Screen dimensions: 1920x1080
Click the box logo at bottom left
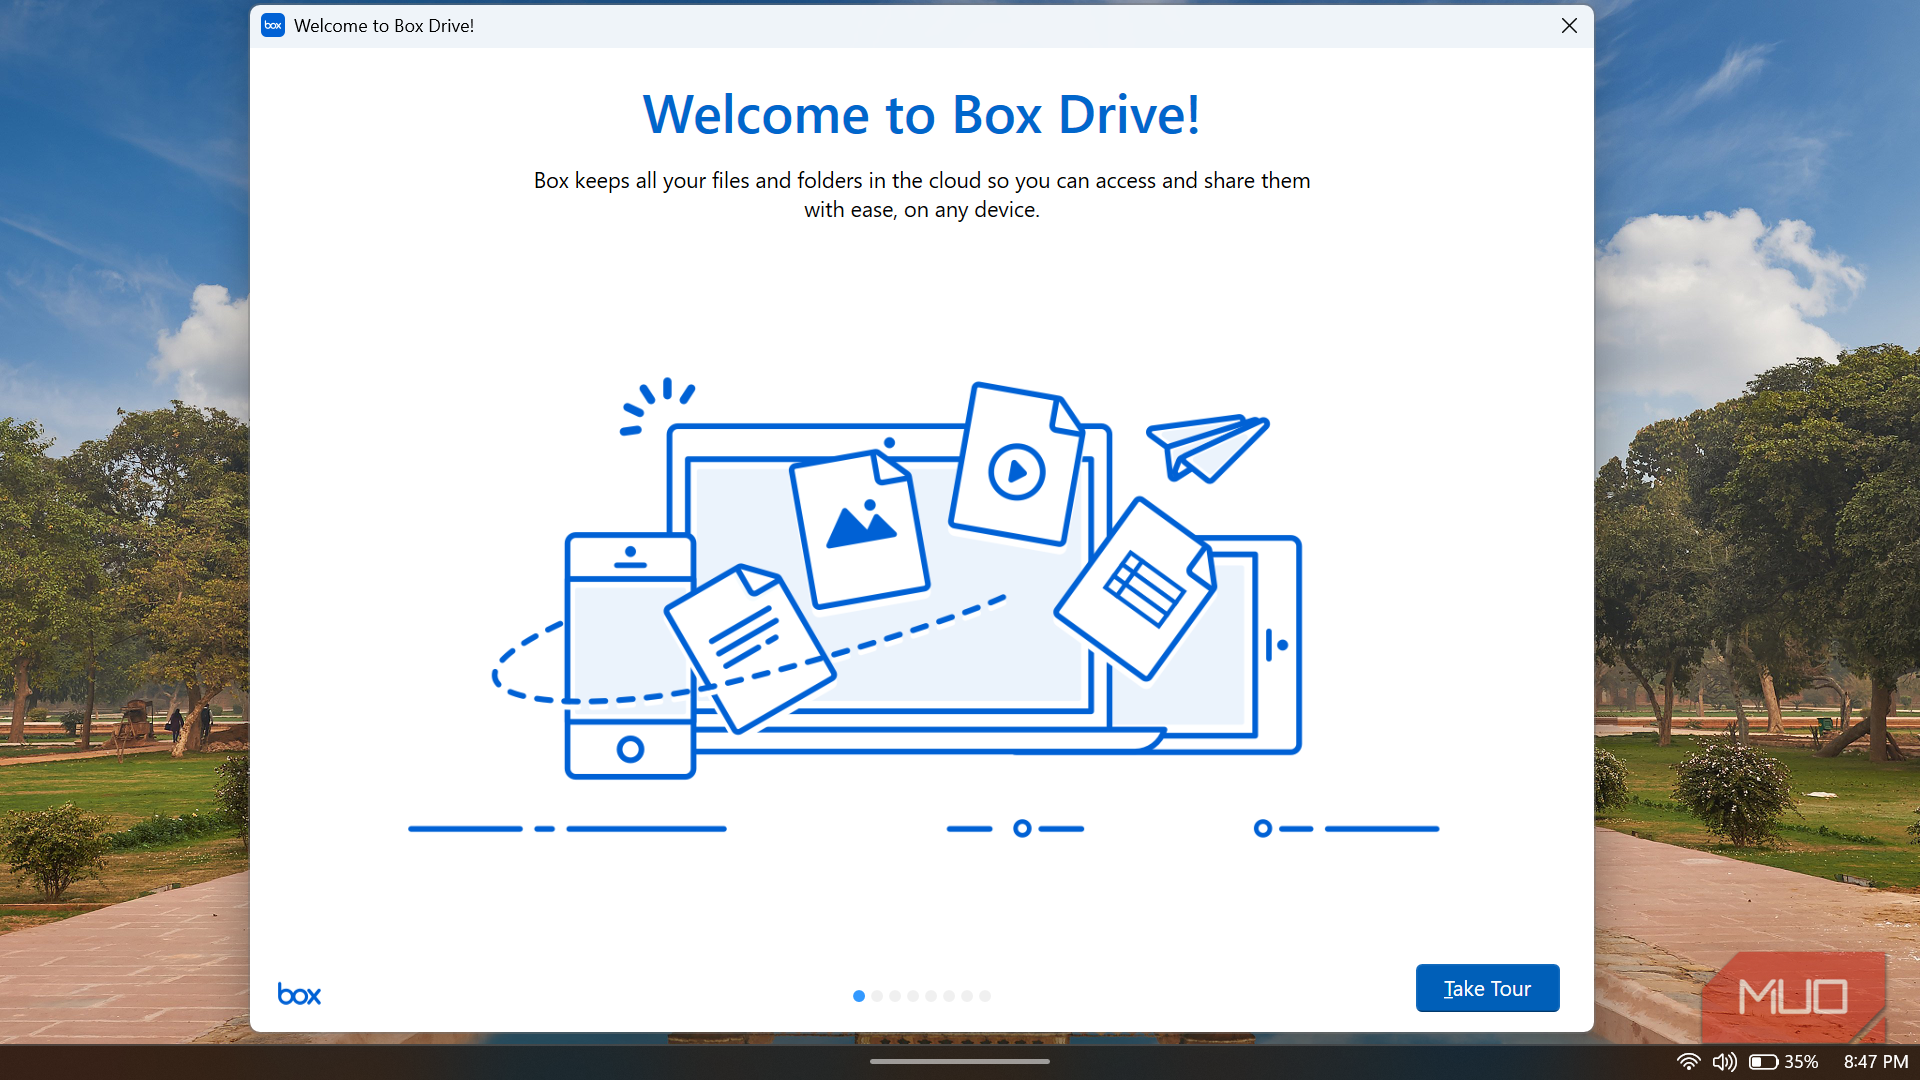(299, 994)
